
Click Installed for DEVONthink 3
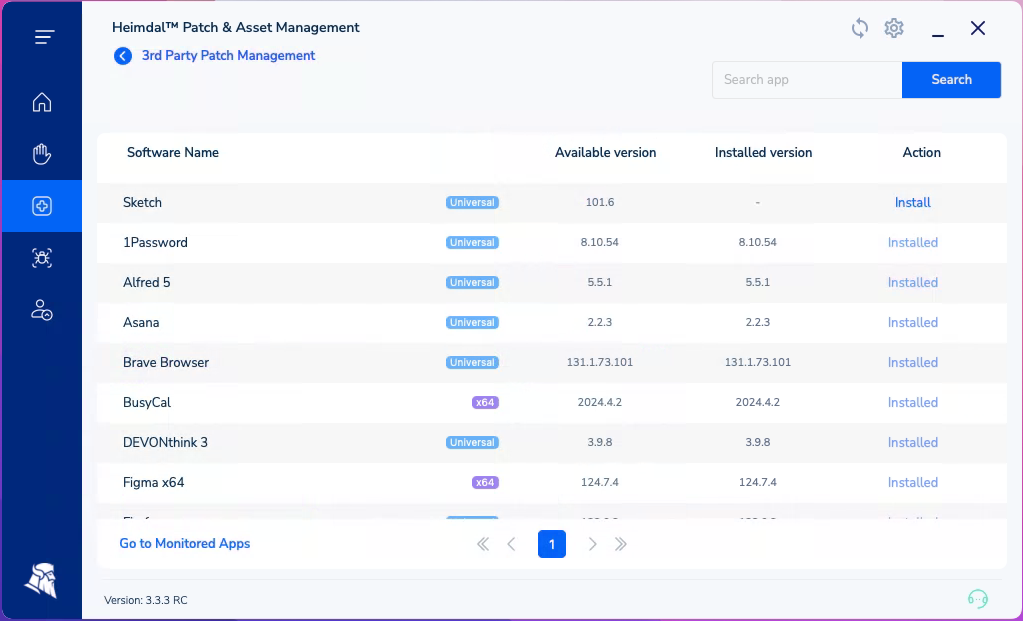(x=912, y=442)
